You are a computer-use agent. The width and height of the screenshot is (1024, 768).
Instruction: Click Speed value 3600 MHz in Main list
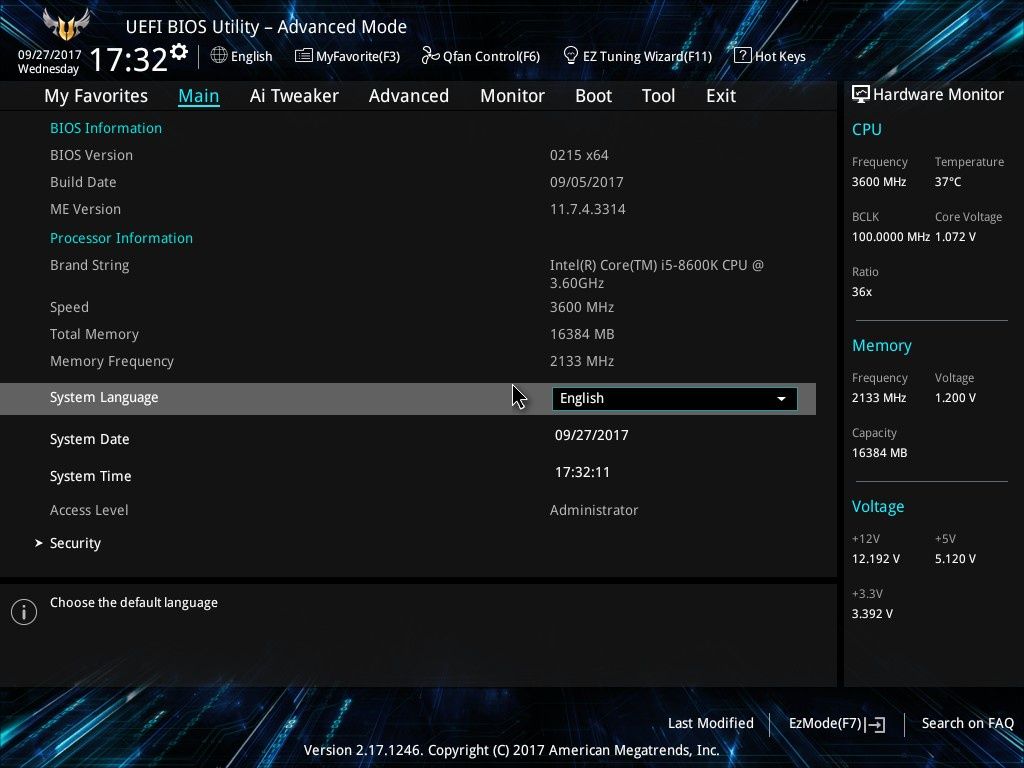coord(582,307)
